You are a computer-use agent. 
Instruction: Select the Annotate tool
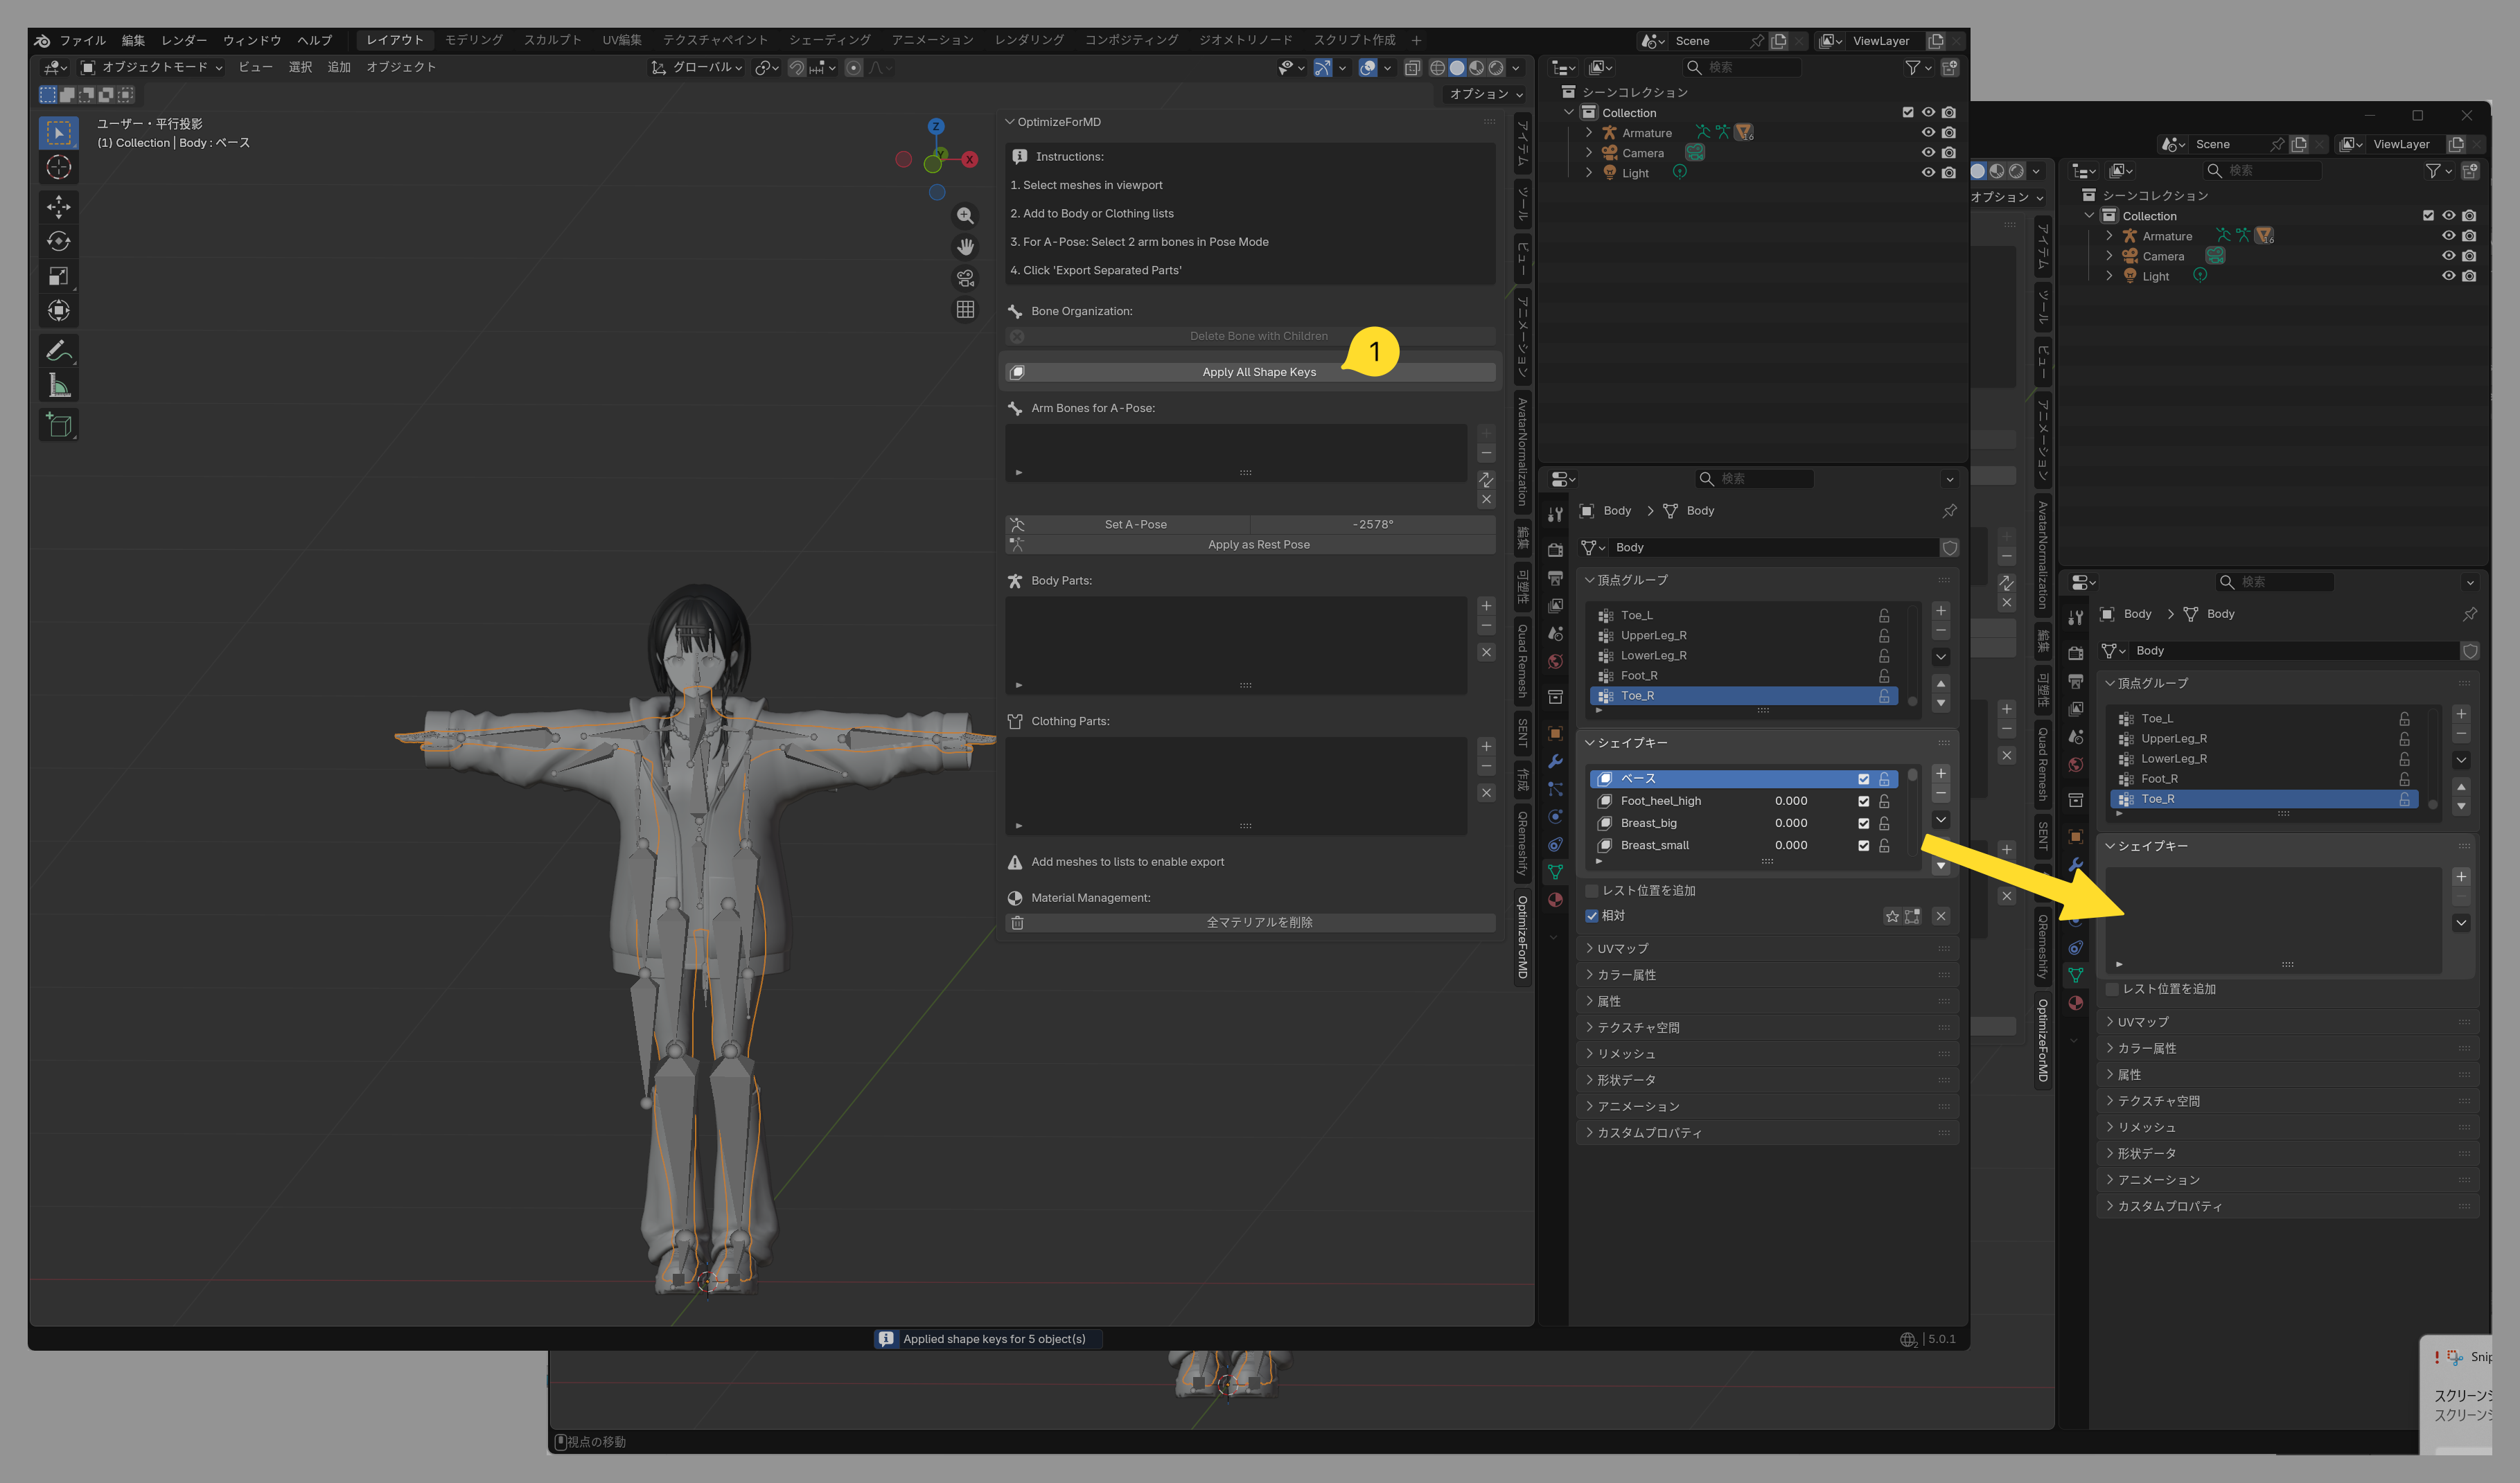[58, 351]
